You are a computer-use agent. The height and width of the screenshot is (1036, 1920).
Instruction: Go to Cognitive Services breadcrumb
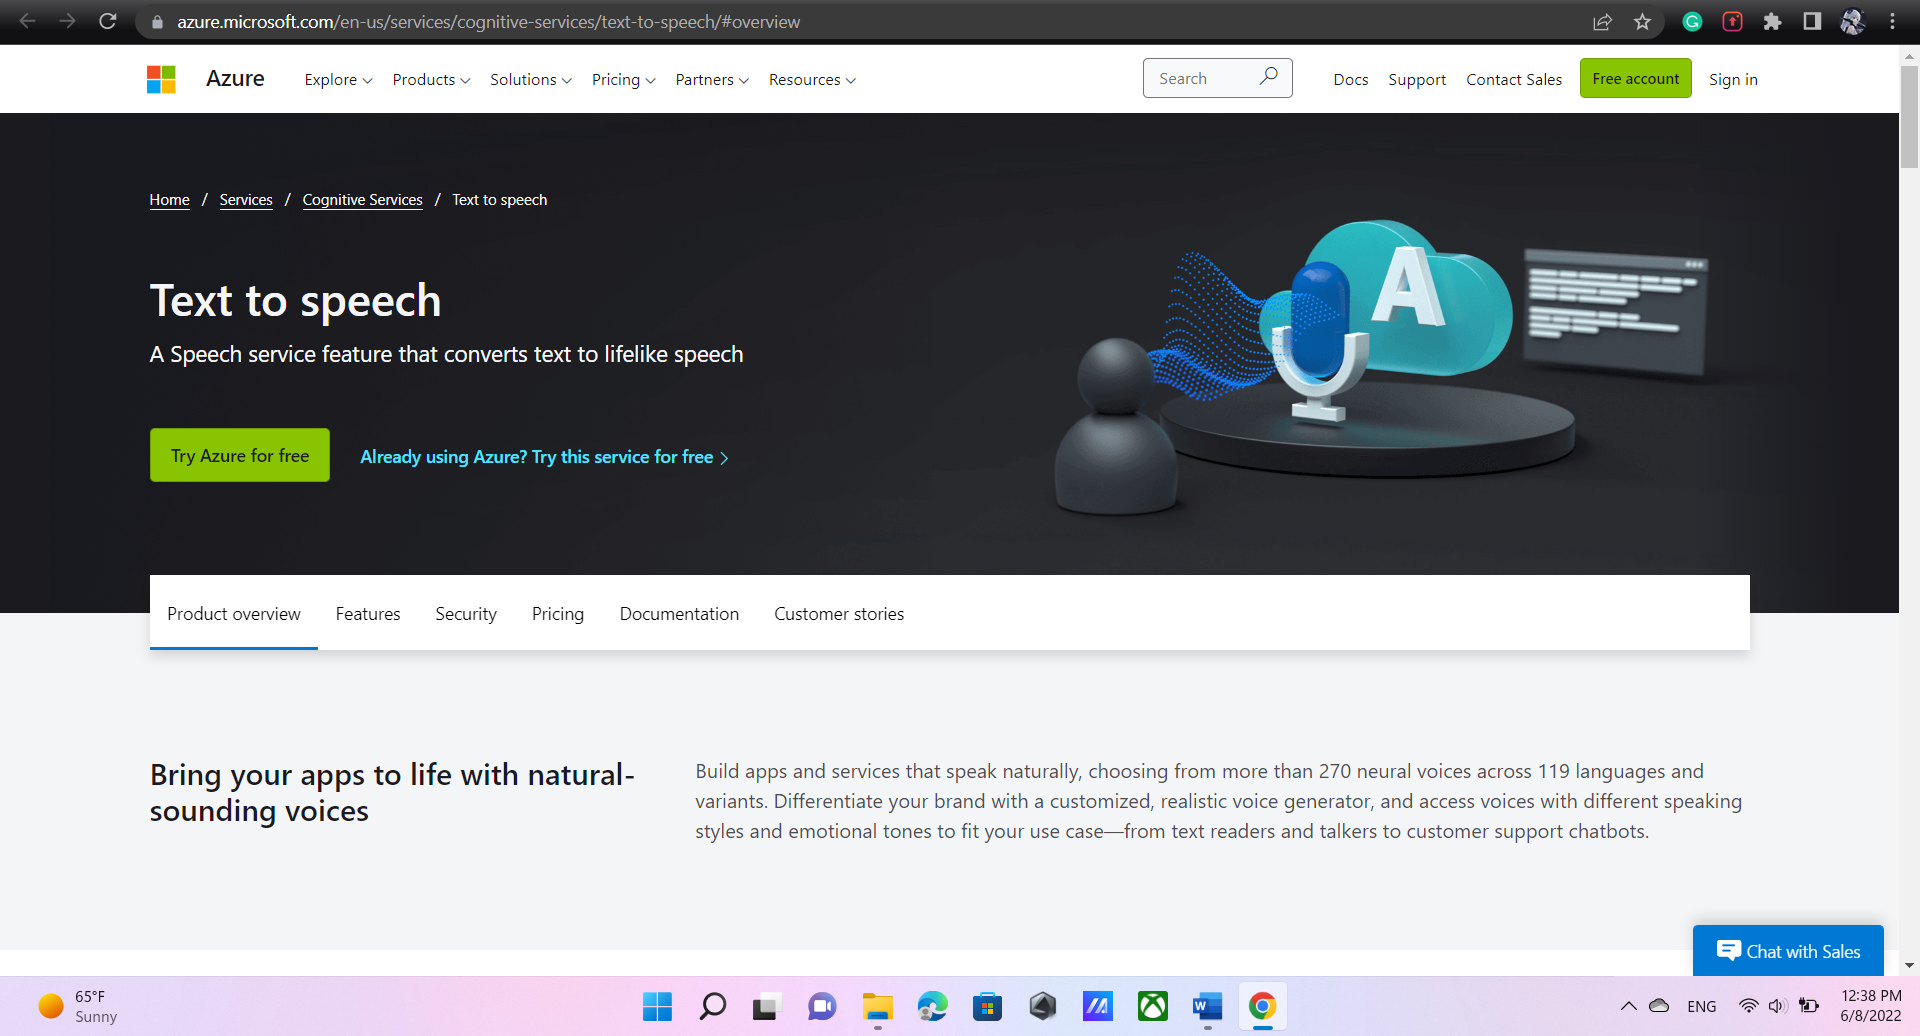click(362, 200)
